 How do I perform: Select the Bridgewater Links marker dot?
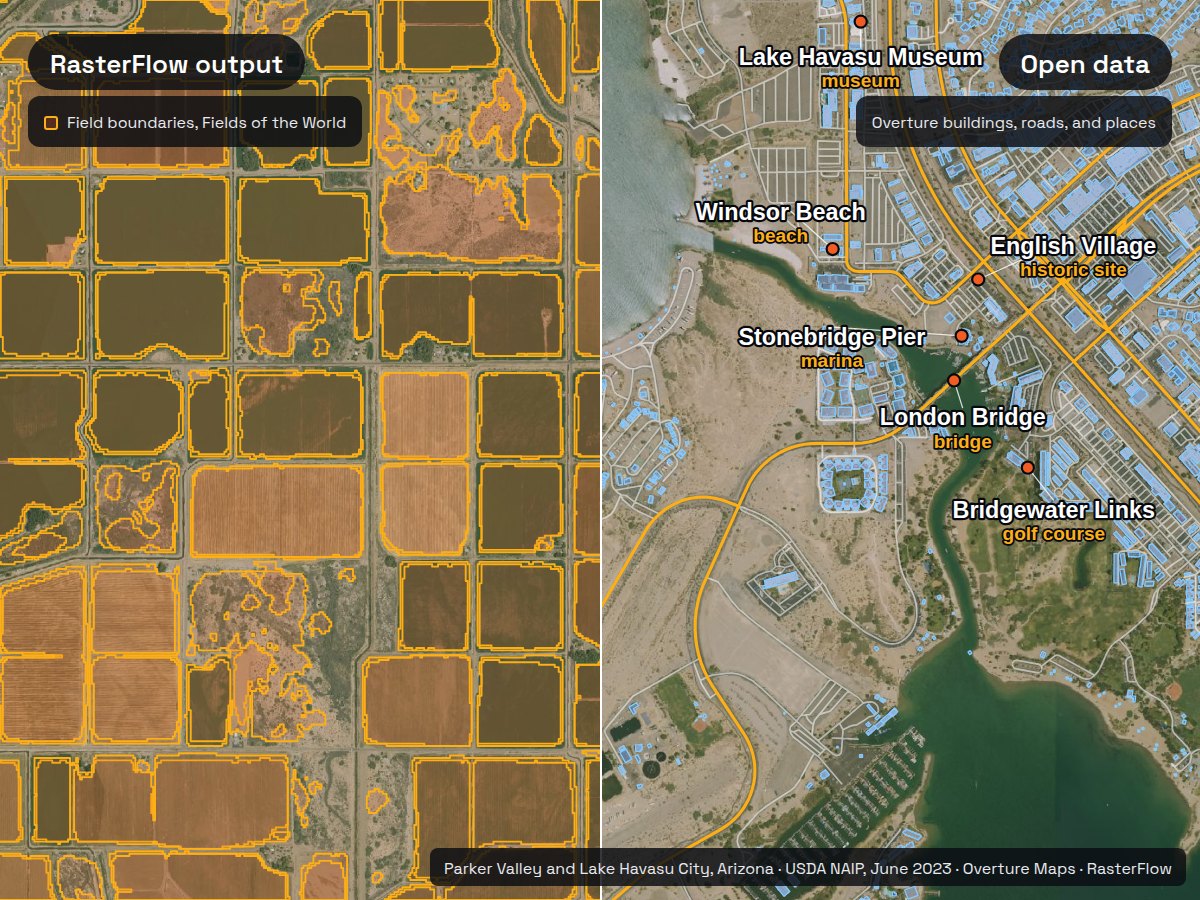coord(1027,467)
